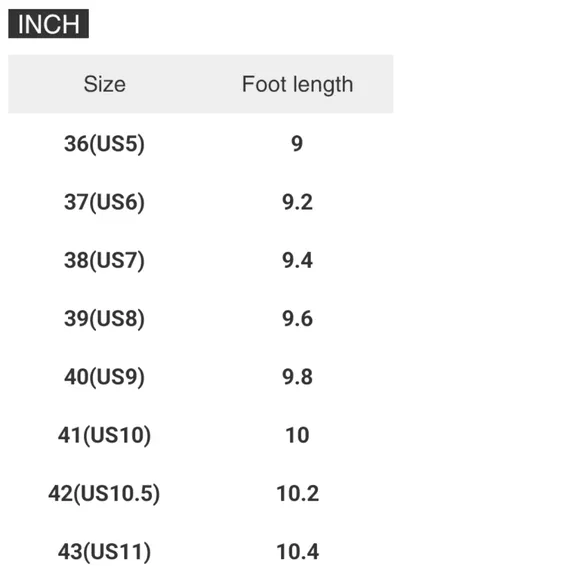
Task: Click the Size column header
Action: click(x=104, y=84)
